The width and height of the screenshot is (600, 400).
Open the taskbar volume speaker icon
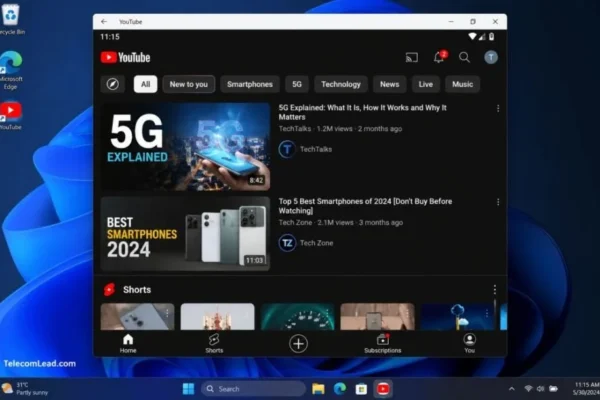[541, 389]
